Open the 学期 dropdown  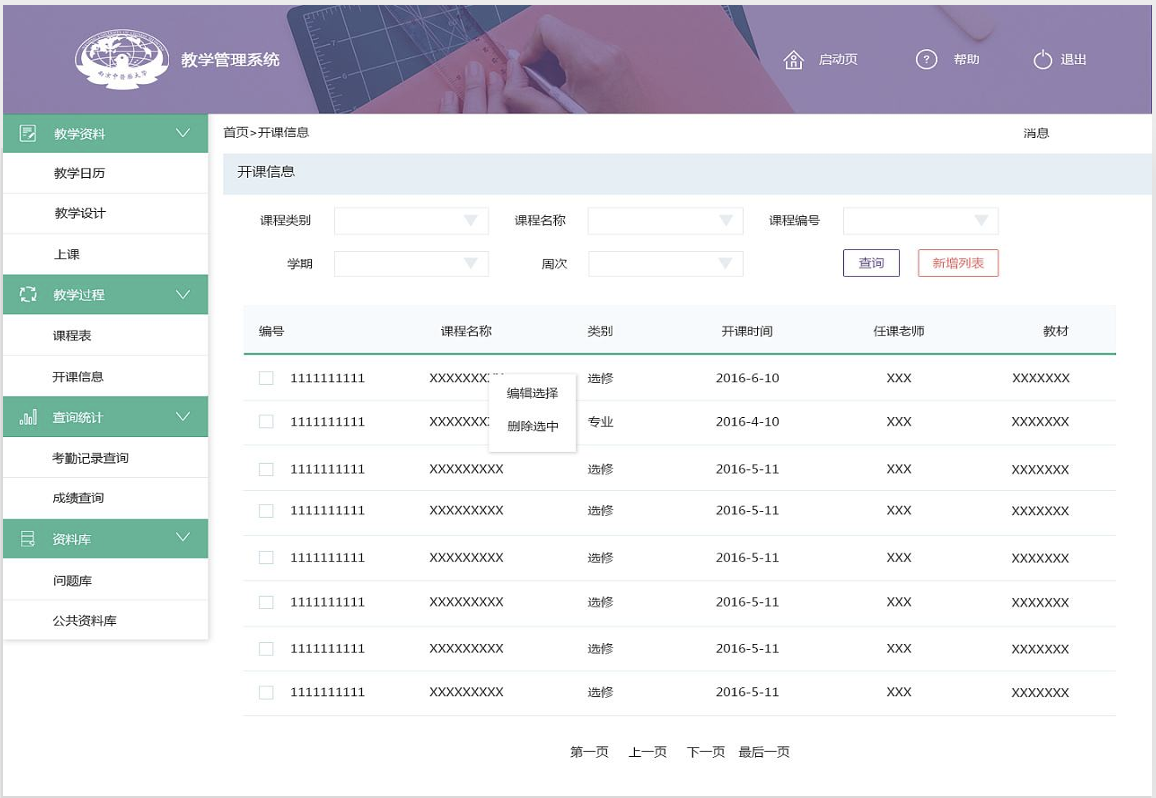410,263
